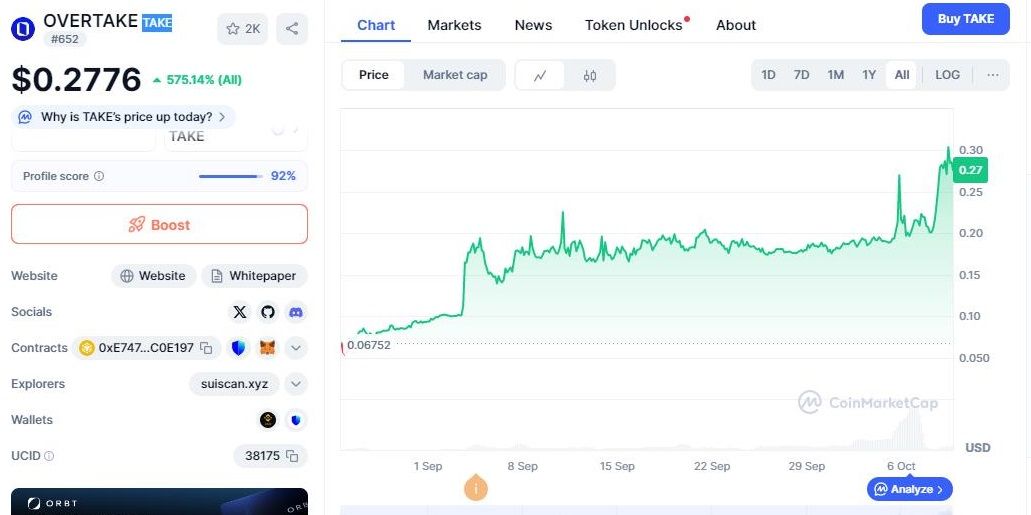Image resolution: width=1031 pixels, height=515 pixels.
Task: Switch the chart to Market cap
Action: (455, 75)
